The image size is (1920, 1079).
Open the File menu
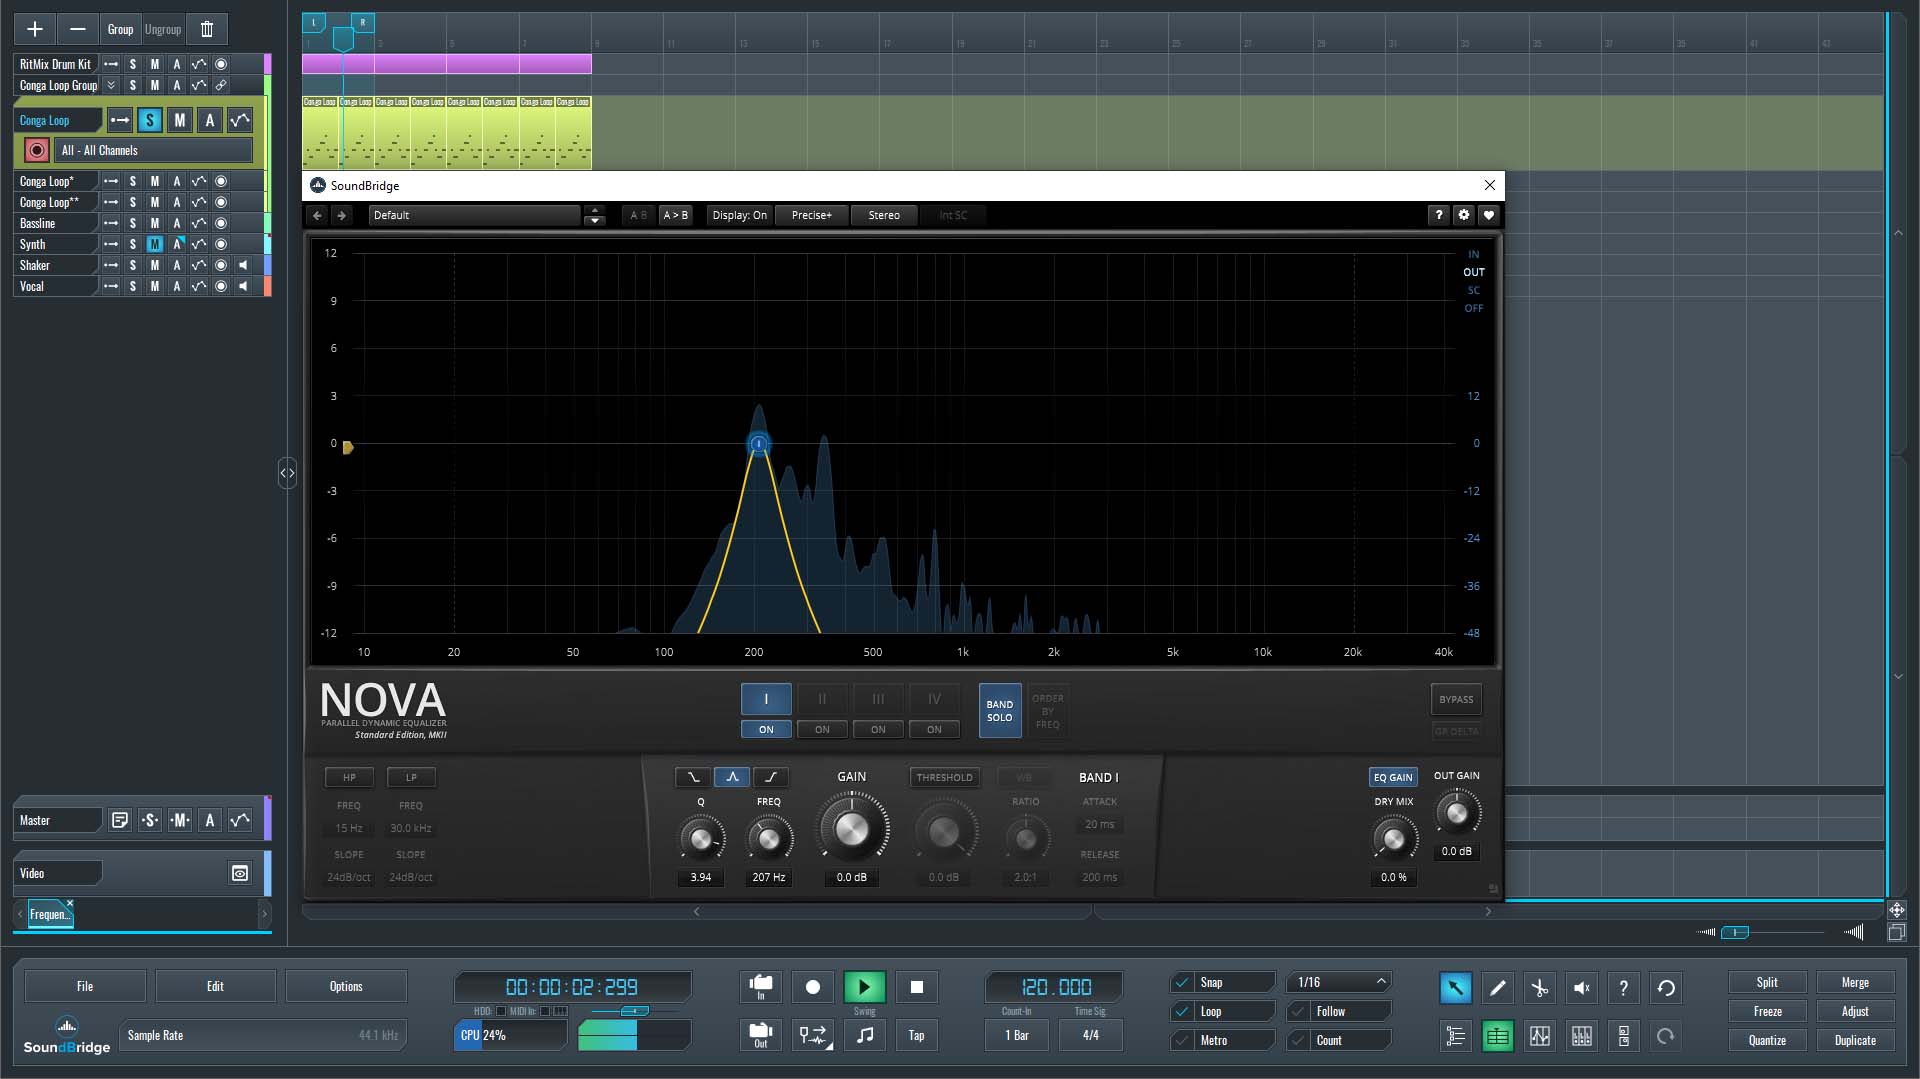tap(85, 986)
